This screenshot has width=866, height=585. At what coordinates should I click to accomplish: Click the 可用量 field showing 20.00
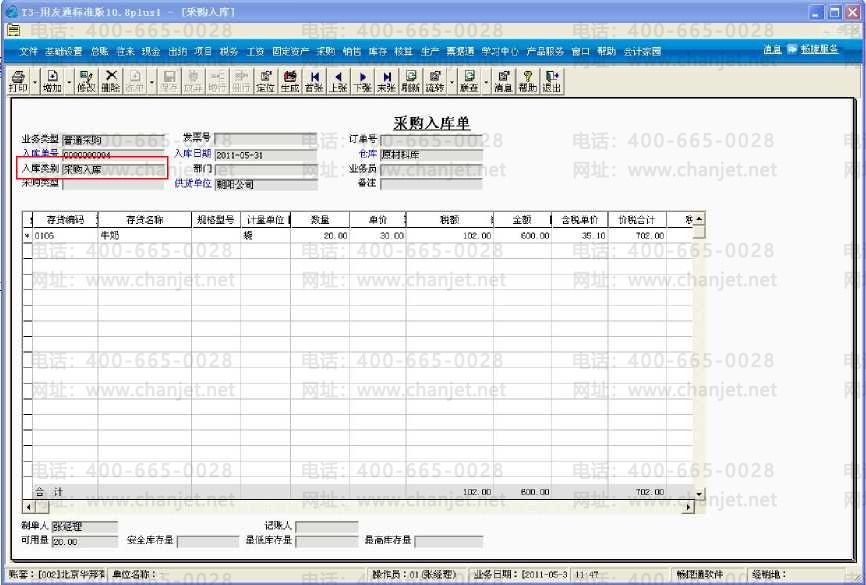tap(85, 542)
